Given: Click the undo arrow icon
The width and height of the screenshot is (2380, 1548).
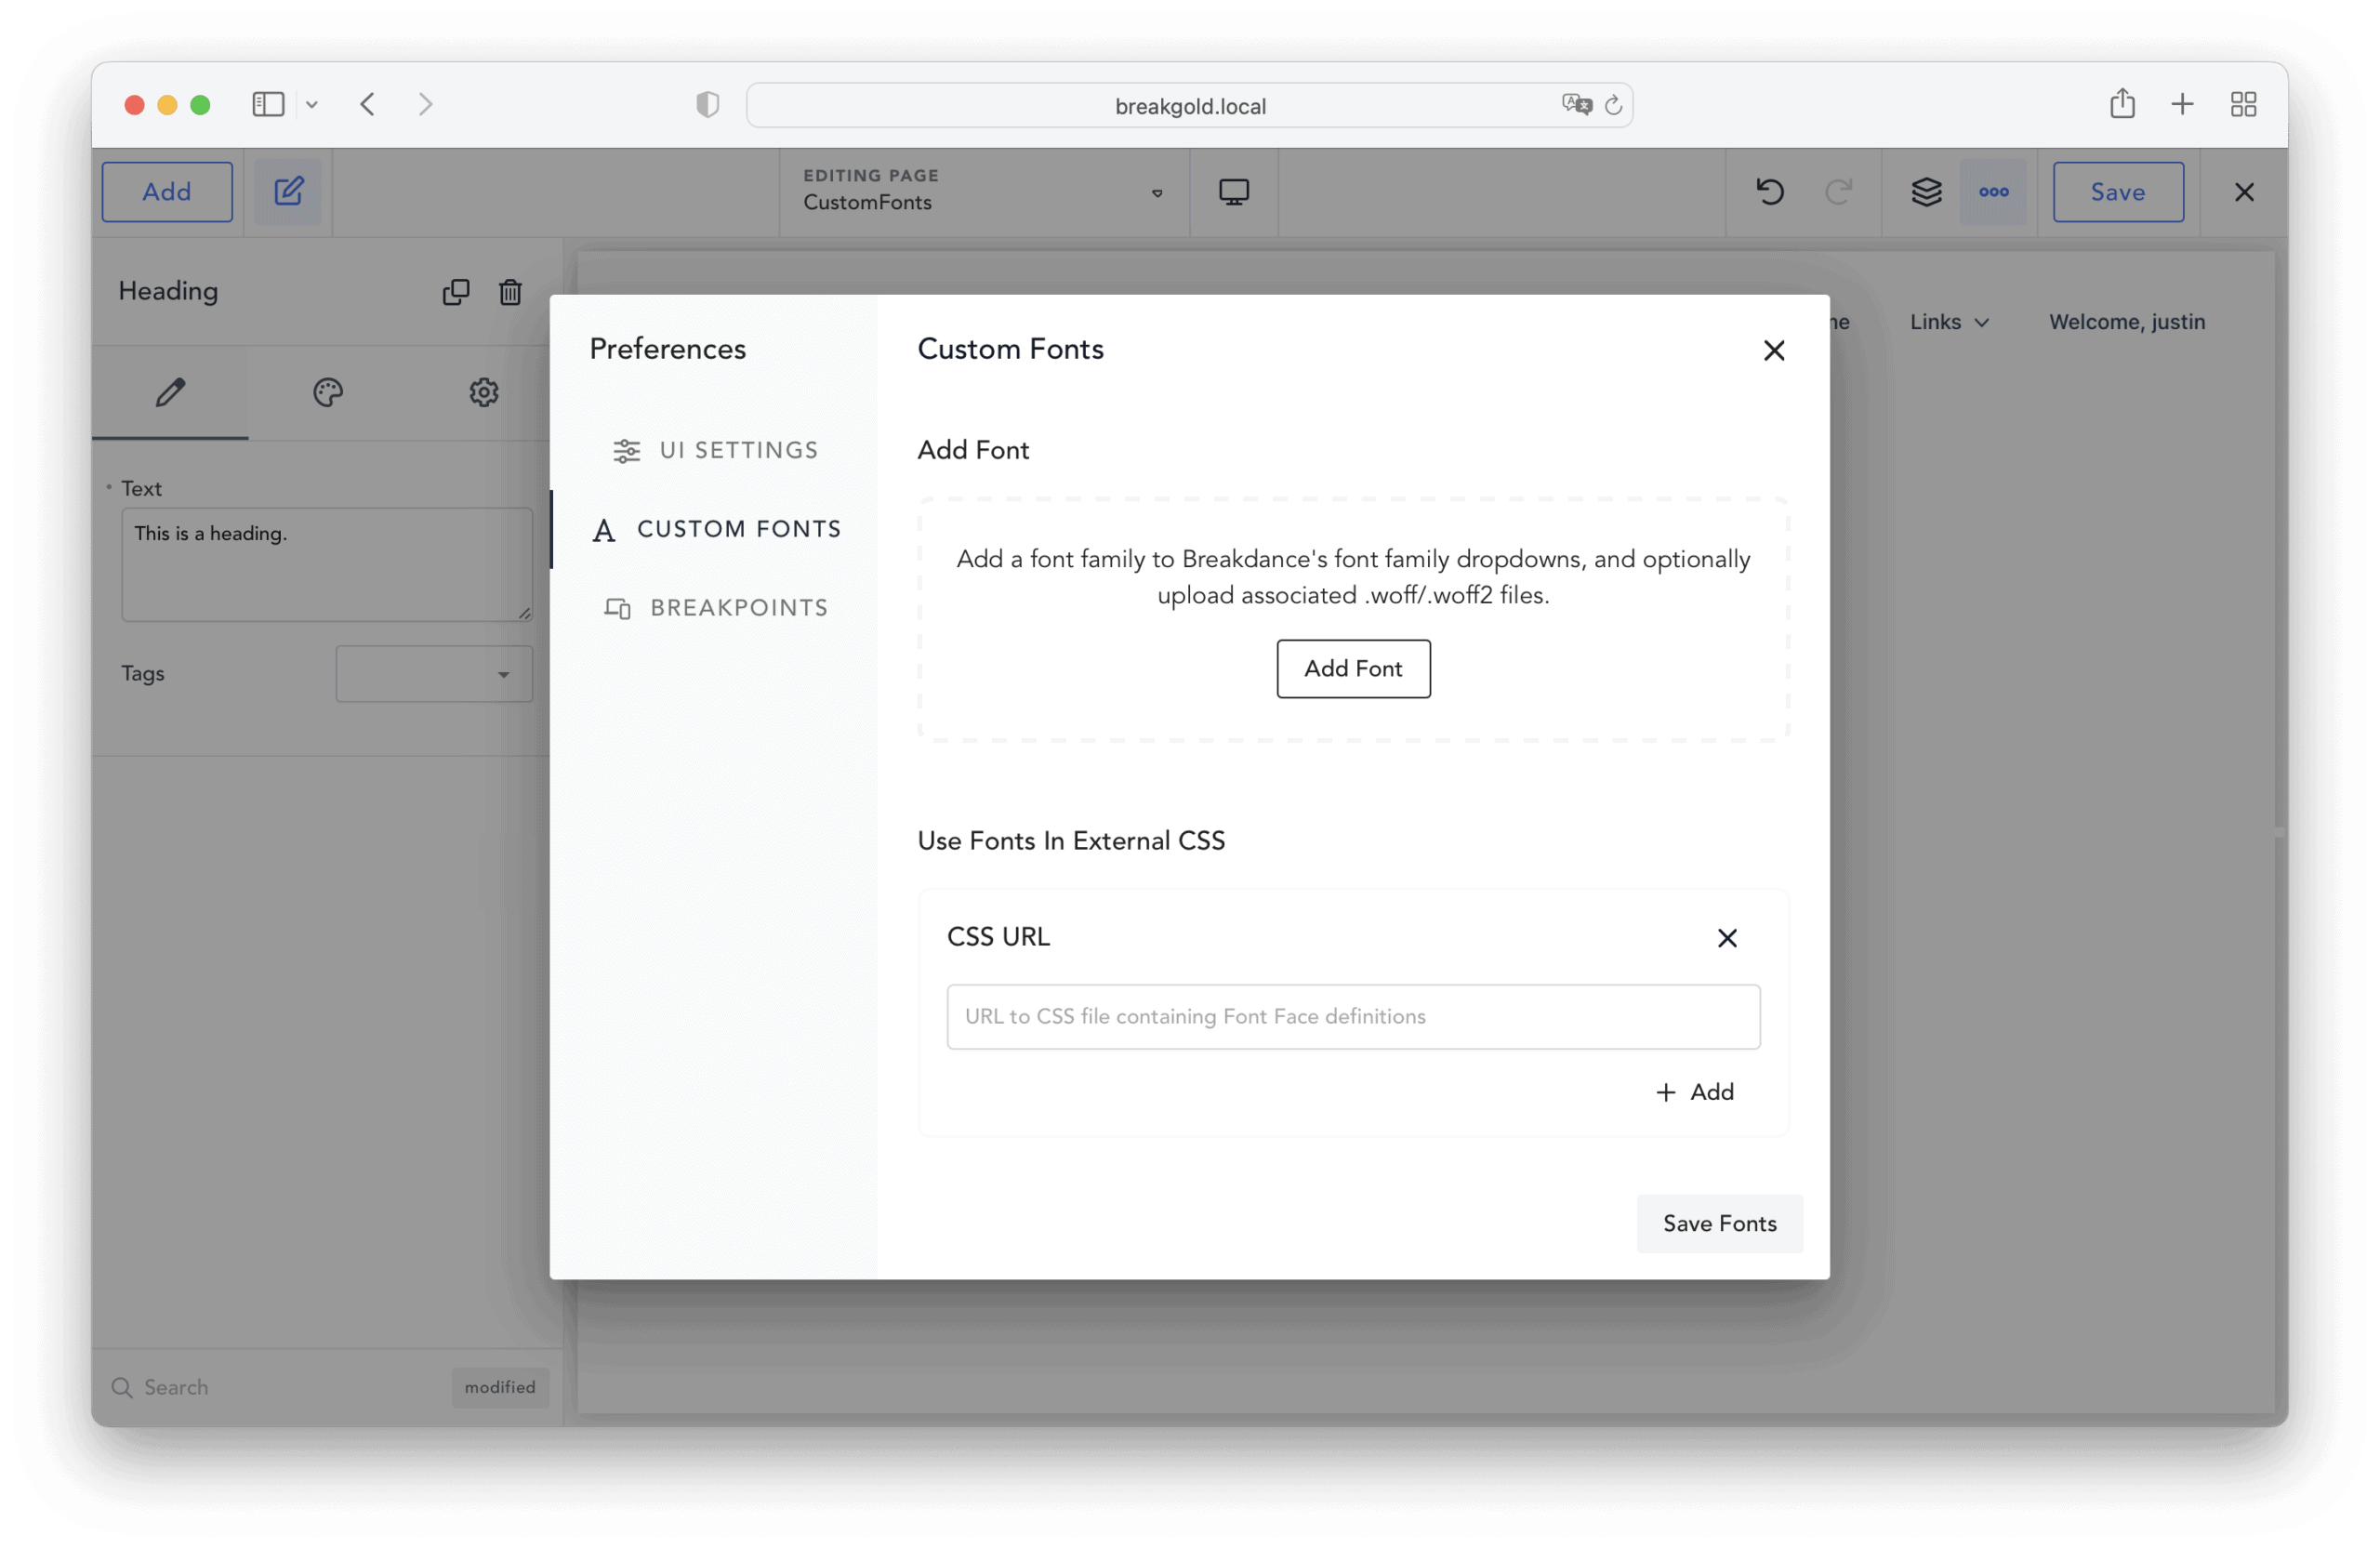Looking at the screenshot, I should click(x=1769, y=191).
